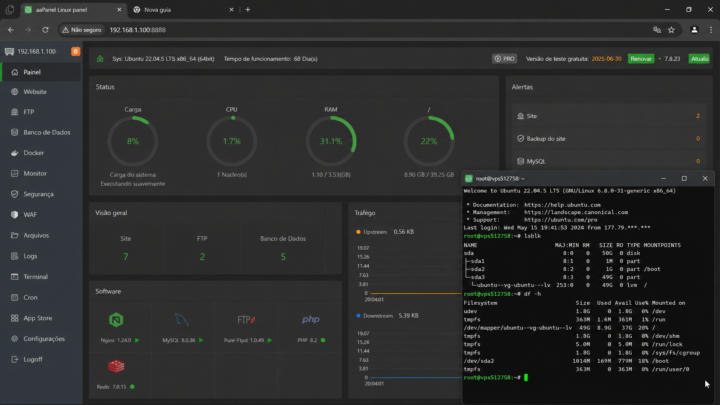Click the green status dot beside PHP 8.2
This screenshot has height=405, width=720.
tap(323, 340)
